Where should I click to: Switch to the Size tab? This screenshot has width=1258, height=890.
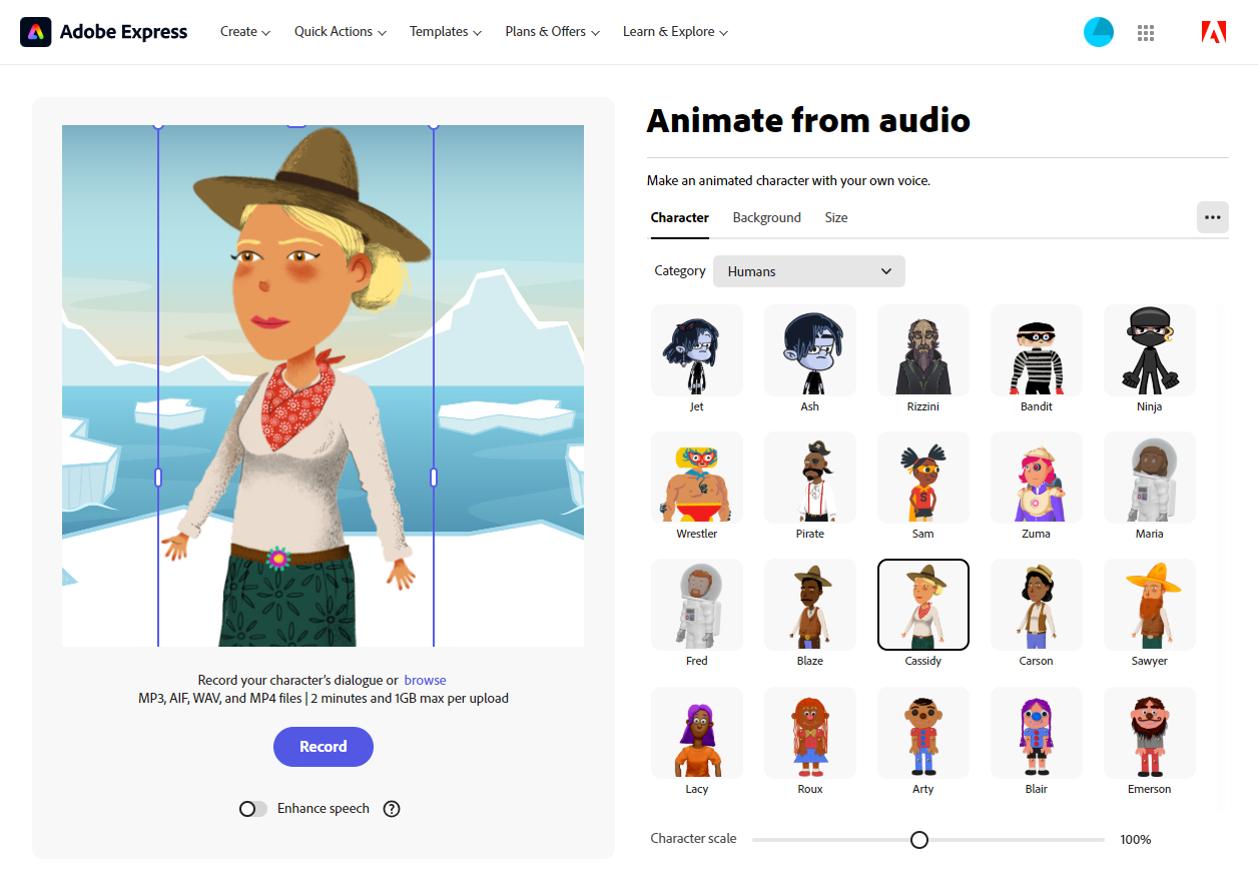click(836, 217)
